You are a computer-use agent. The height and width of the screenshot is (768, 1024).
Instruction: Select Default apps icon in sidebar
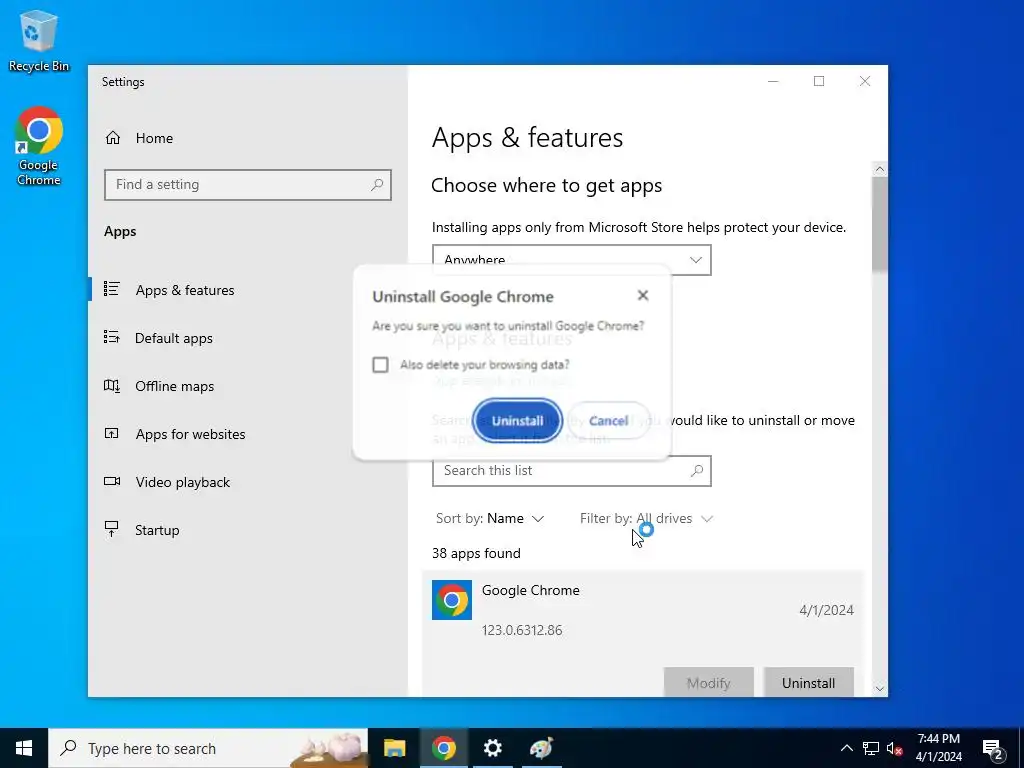pos(112,338)
